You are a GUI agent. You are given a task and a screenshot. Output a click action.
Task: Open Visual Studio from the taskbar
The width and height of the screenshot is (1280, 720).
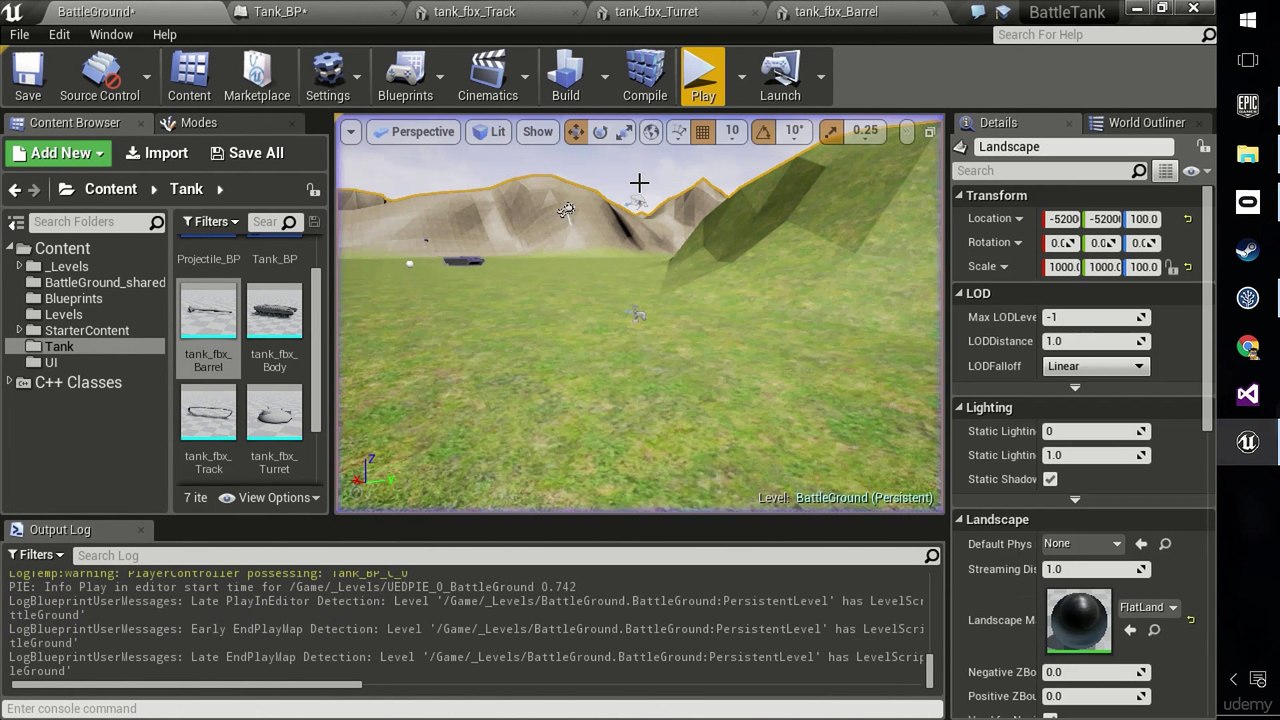click(1248, 395)
